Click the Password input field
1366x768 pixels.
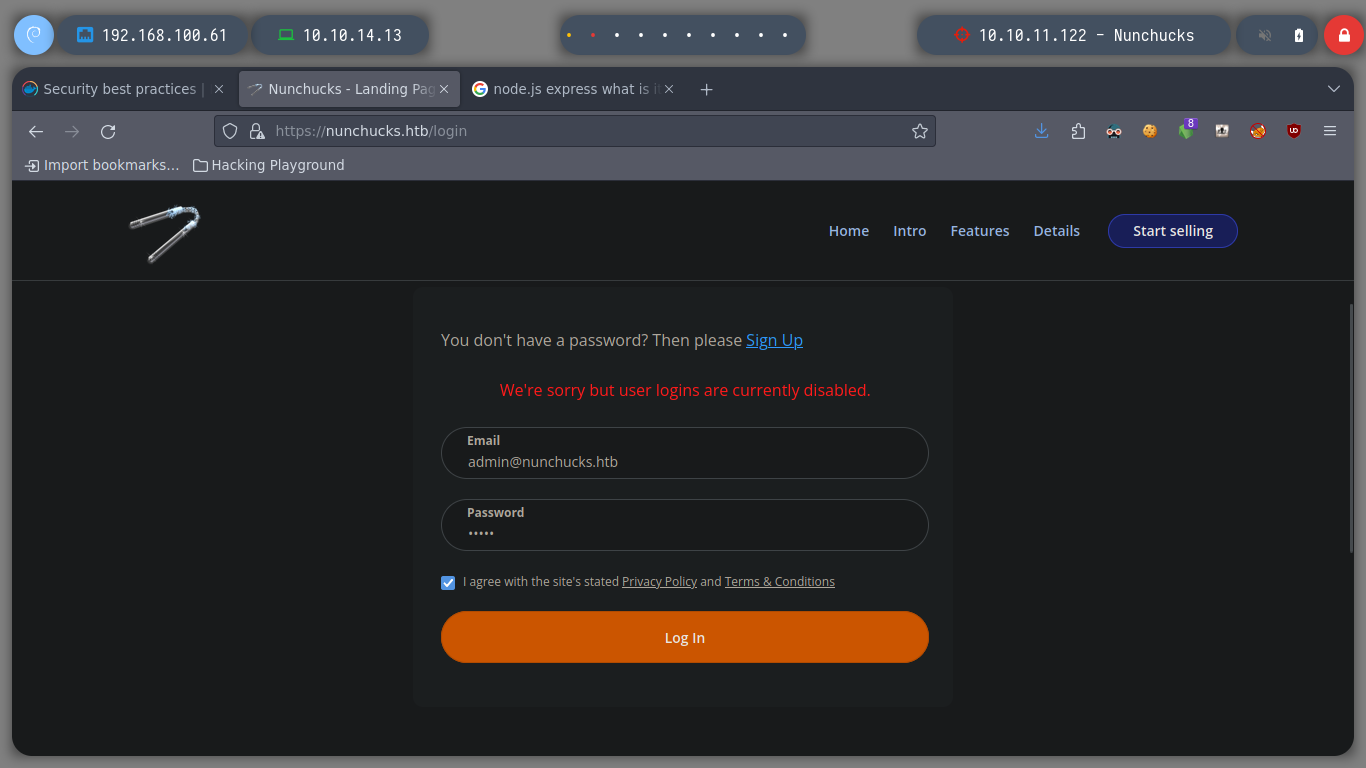[685, 525]
